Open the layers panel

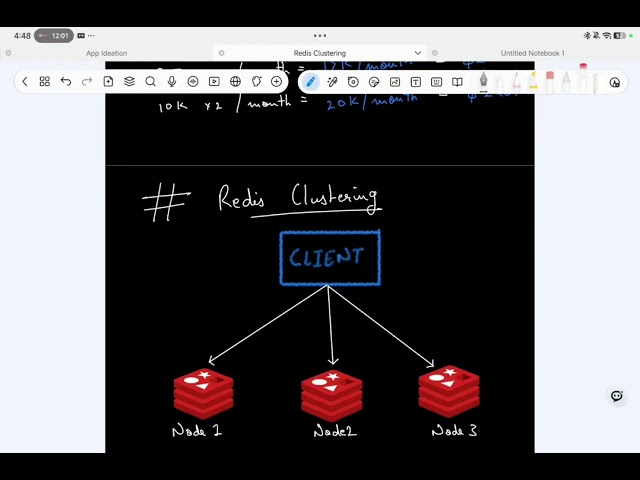[129, 82]
